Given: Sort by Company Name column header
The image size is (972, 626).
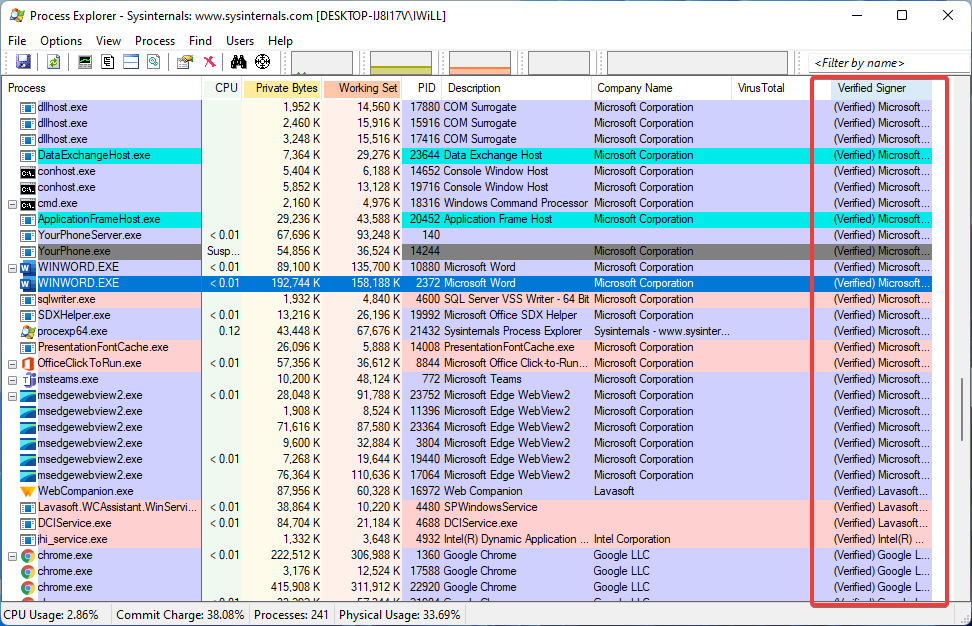Looking at the screenshot, I should point(661,88).
